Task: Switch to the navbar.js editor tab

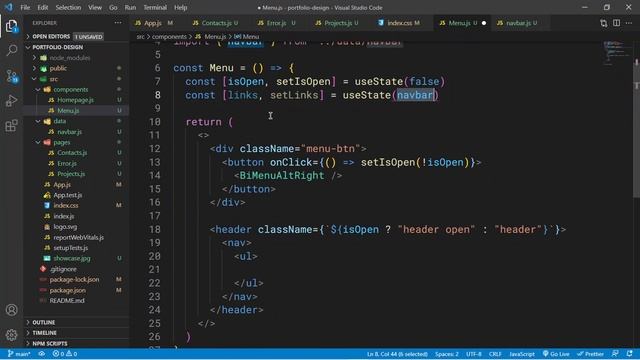Action: [x=518, y=23]
